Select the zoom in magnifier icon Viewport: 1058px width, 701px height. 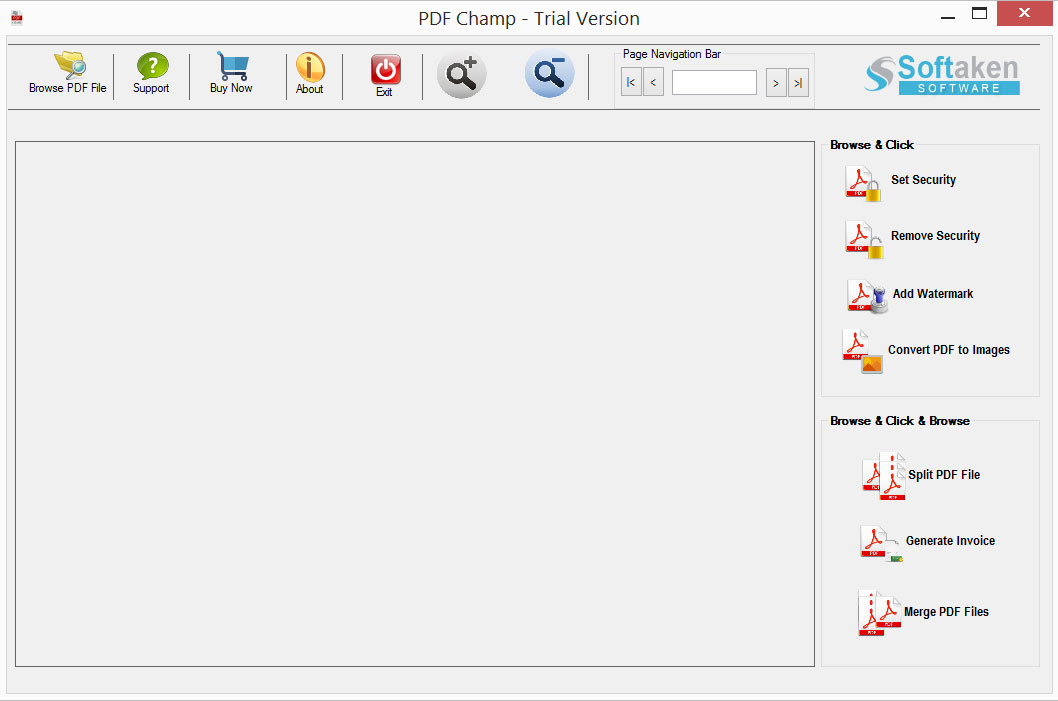tap(461, 74)
